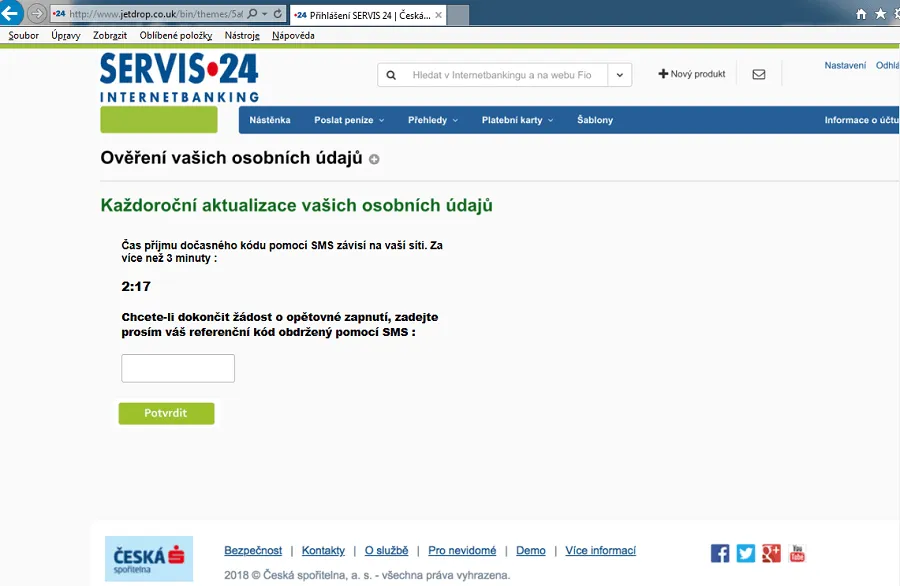The width and height of the screenshot is (900, 586).
Task: Expand the Platební karty navigation dropdown
Action: coord(517,120)
